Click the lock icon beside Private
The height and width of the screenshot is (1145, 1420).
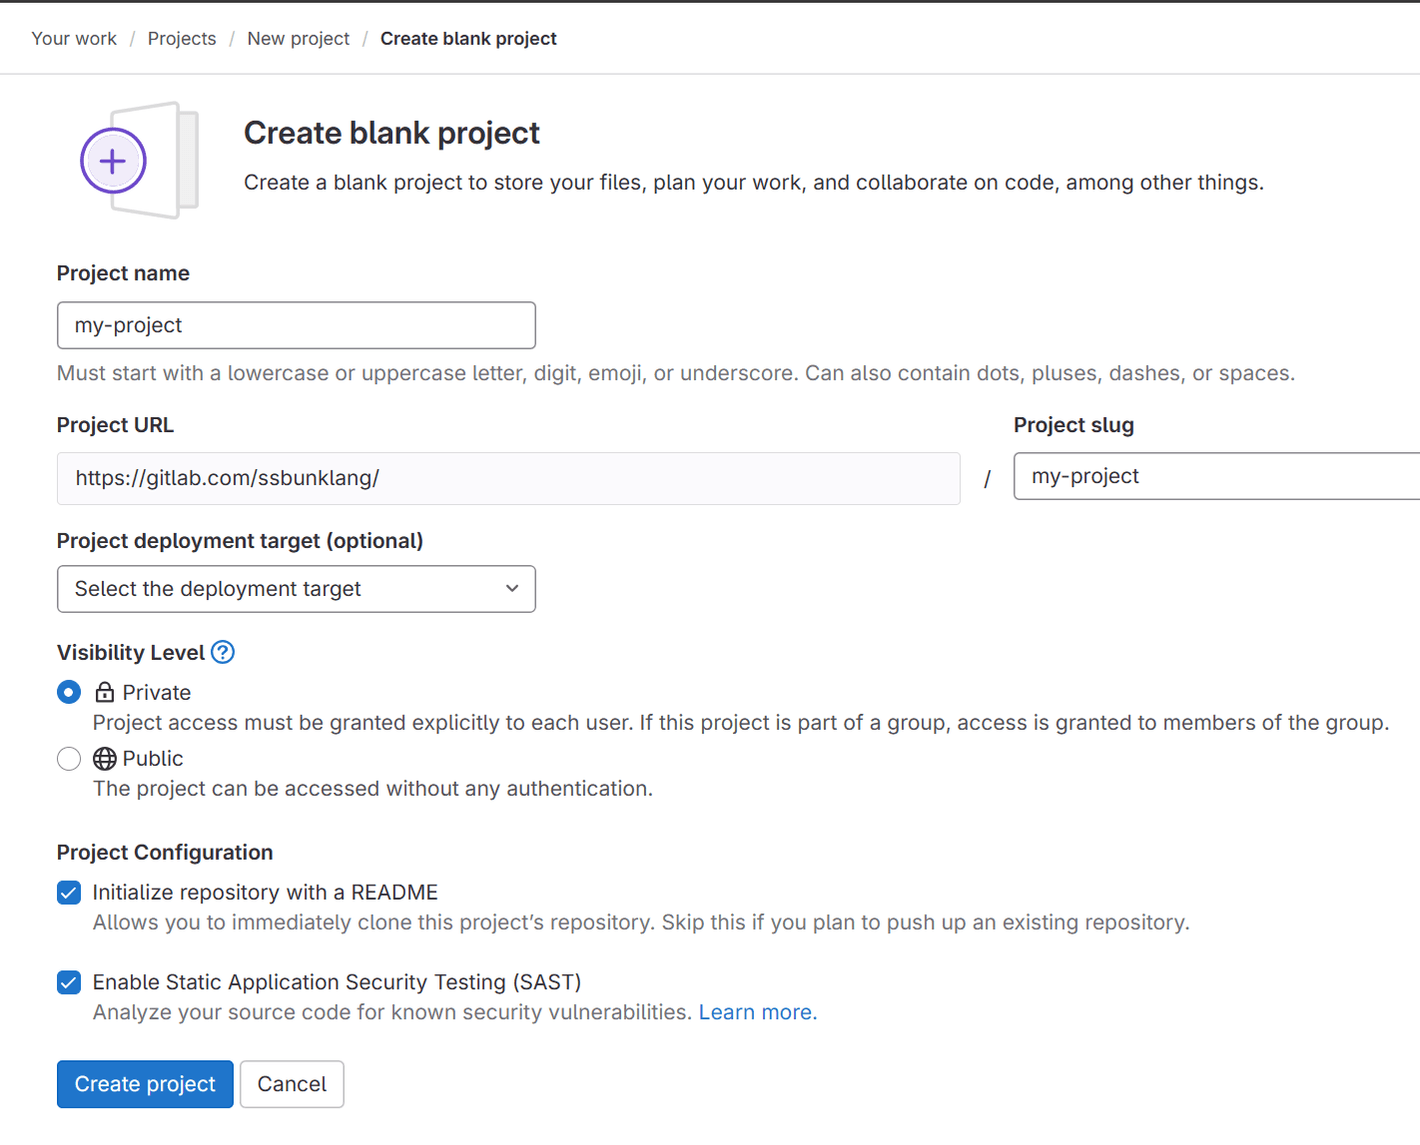[x=104, y=692]
